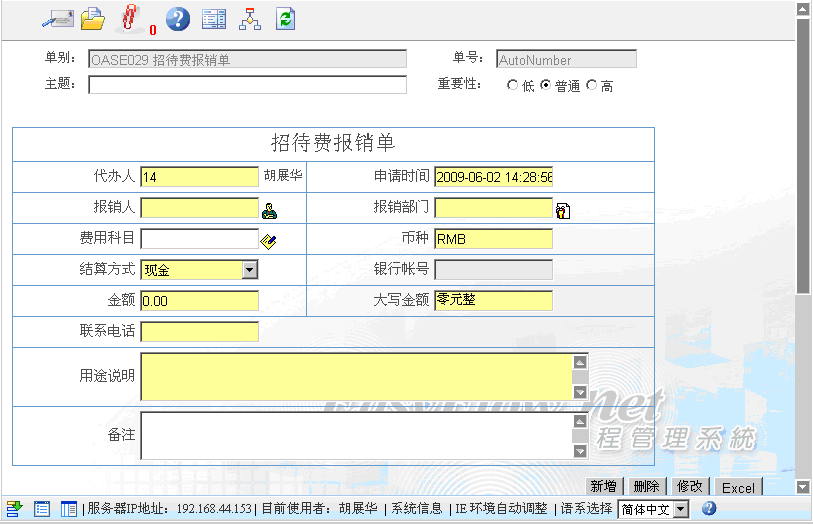Click into the 主题 text field
The height and width of the screenshot is (524, 813).
(247, 85)
